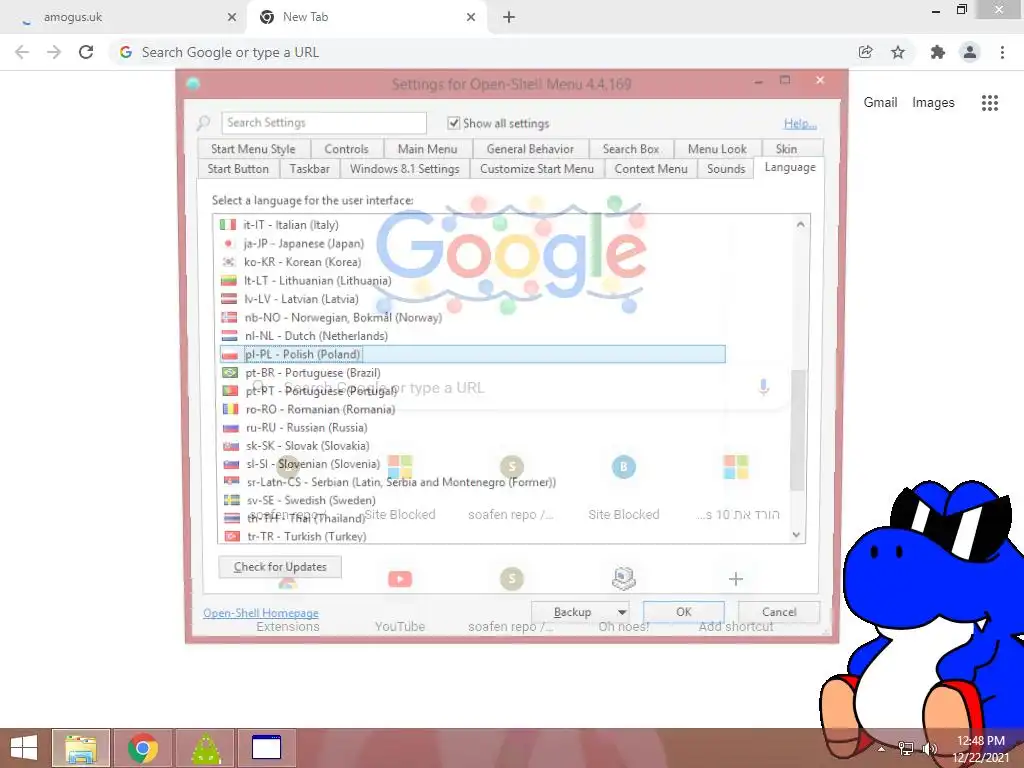Switch to Controls tab
The image size is (1024, 768).
(346, 149)
